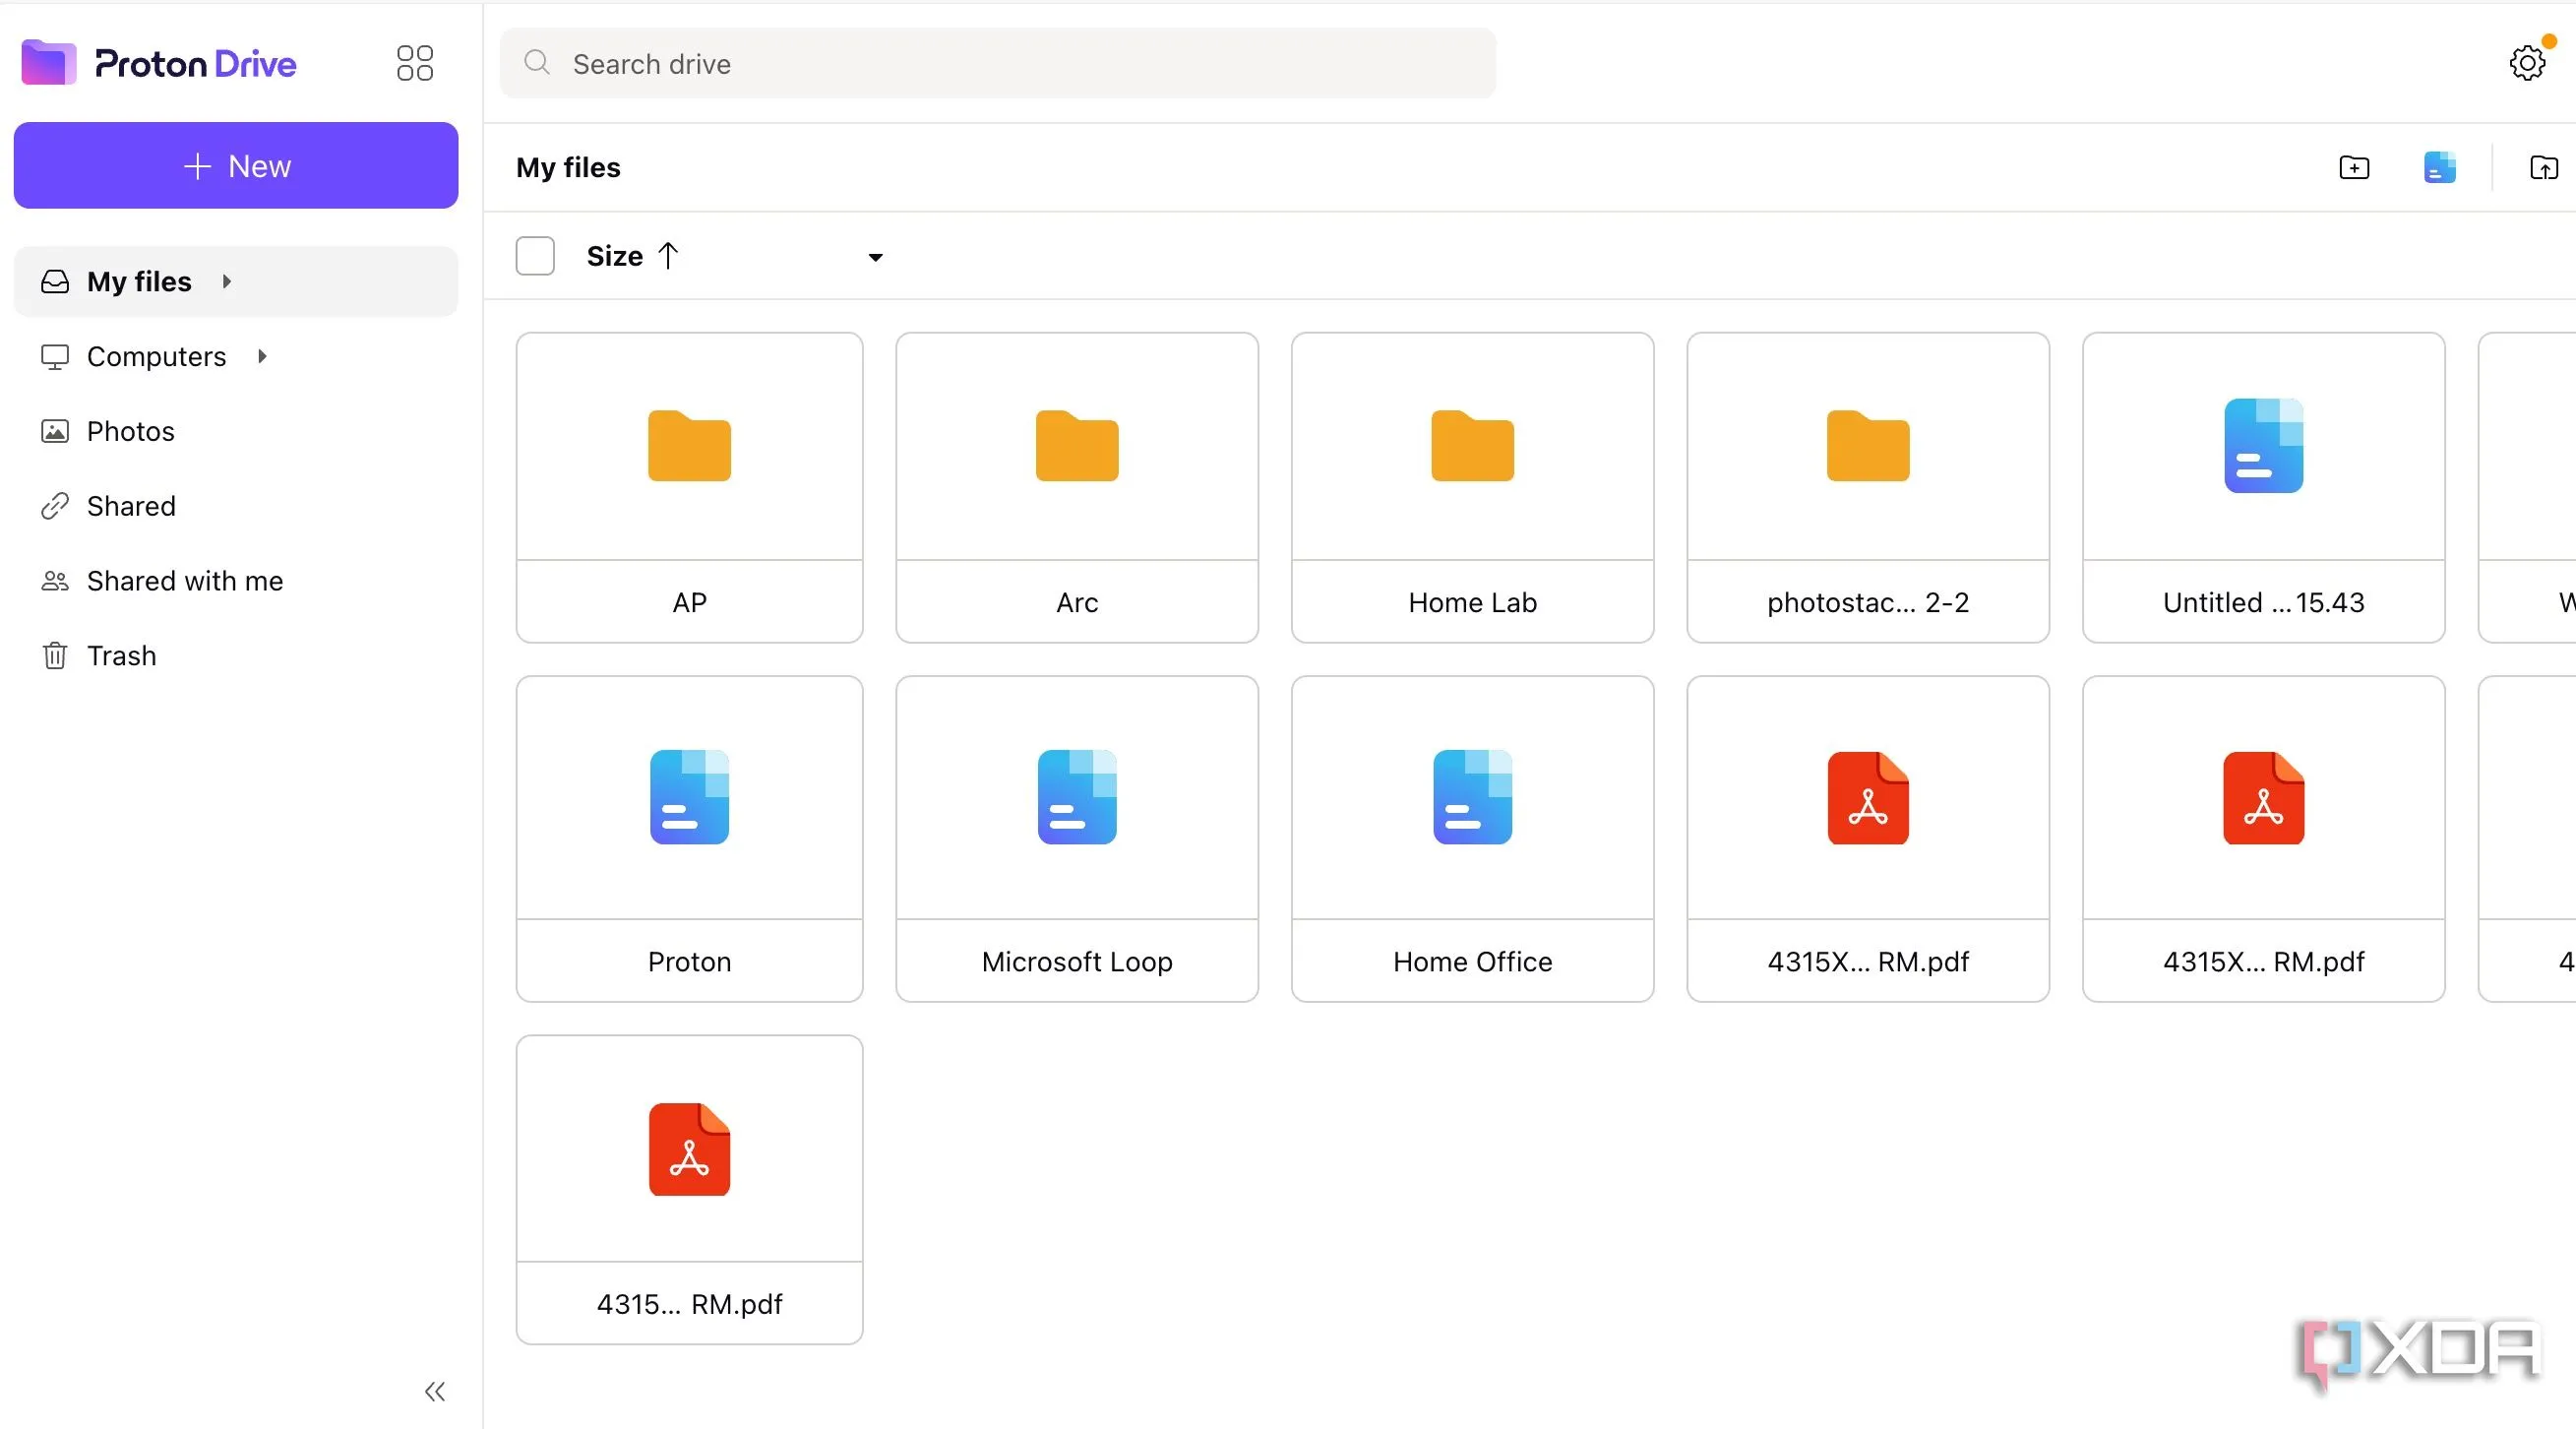Click the Proton Drive logo
The height and width of the screenshot is (1429, 2576).
click(x=159, y=63)
